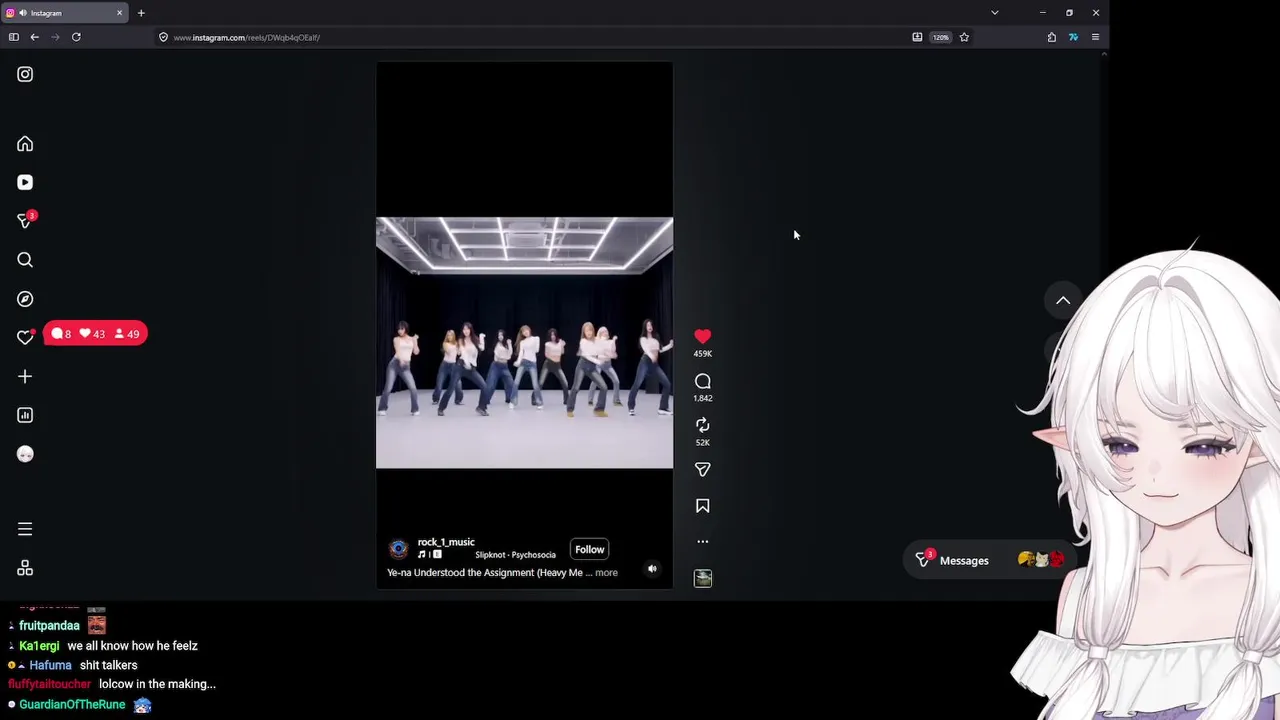Expand caption with more link
The image size is (1280, 720).
pyautogui.click(x=606, y=573)
